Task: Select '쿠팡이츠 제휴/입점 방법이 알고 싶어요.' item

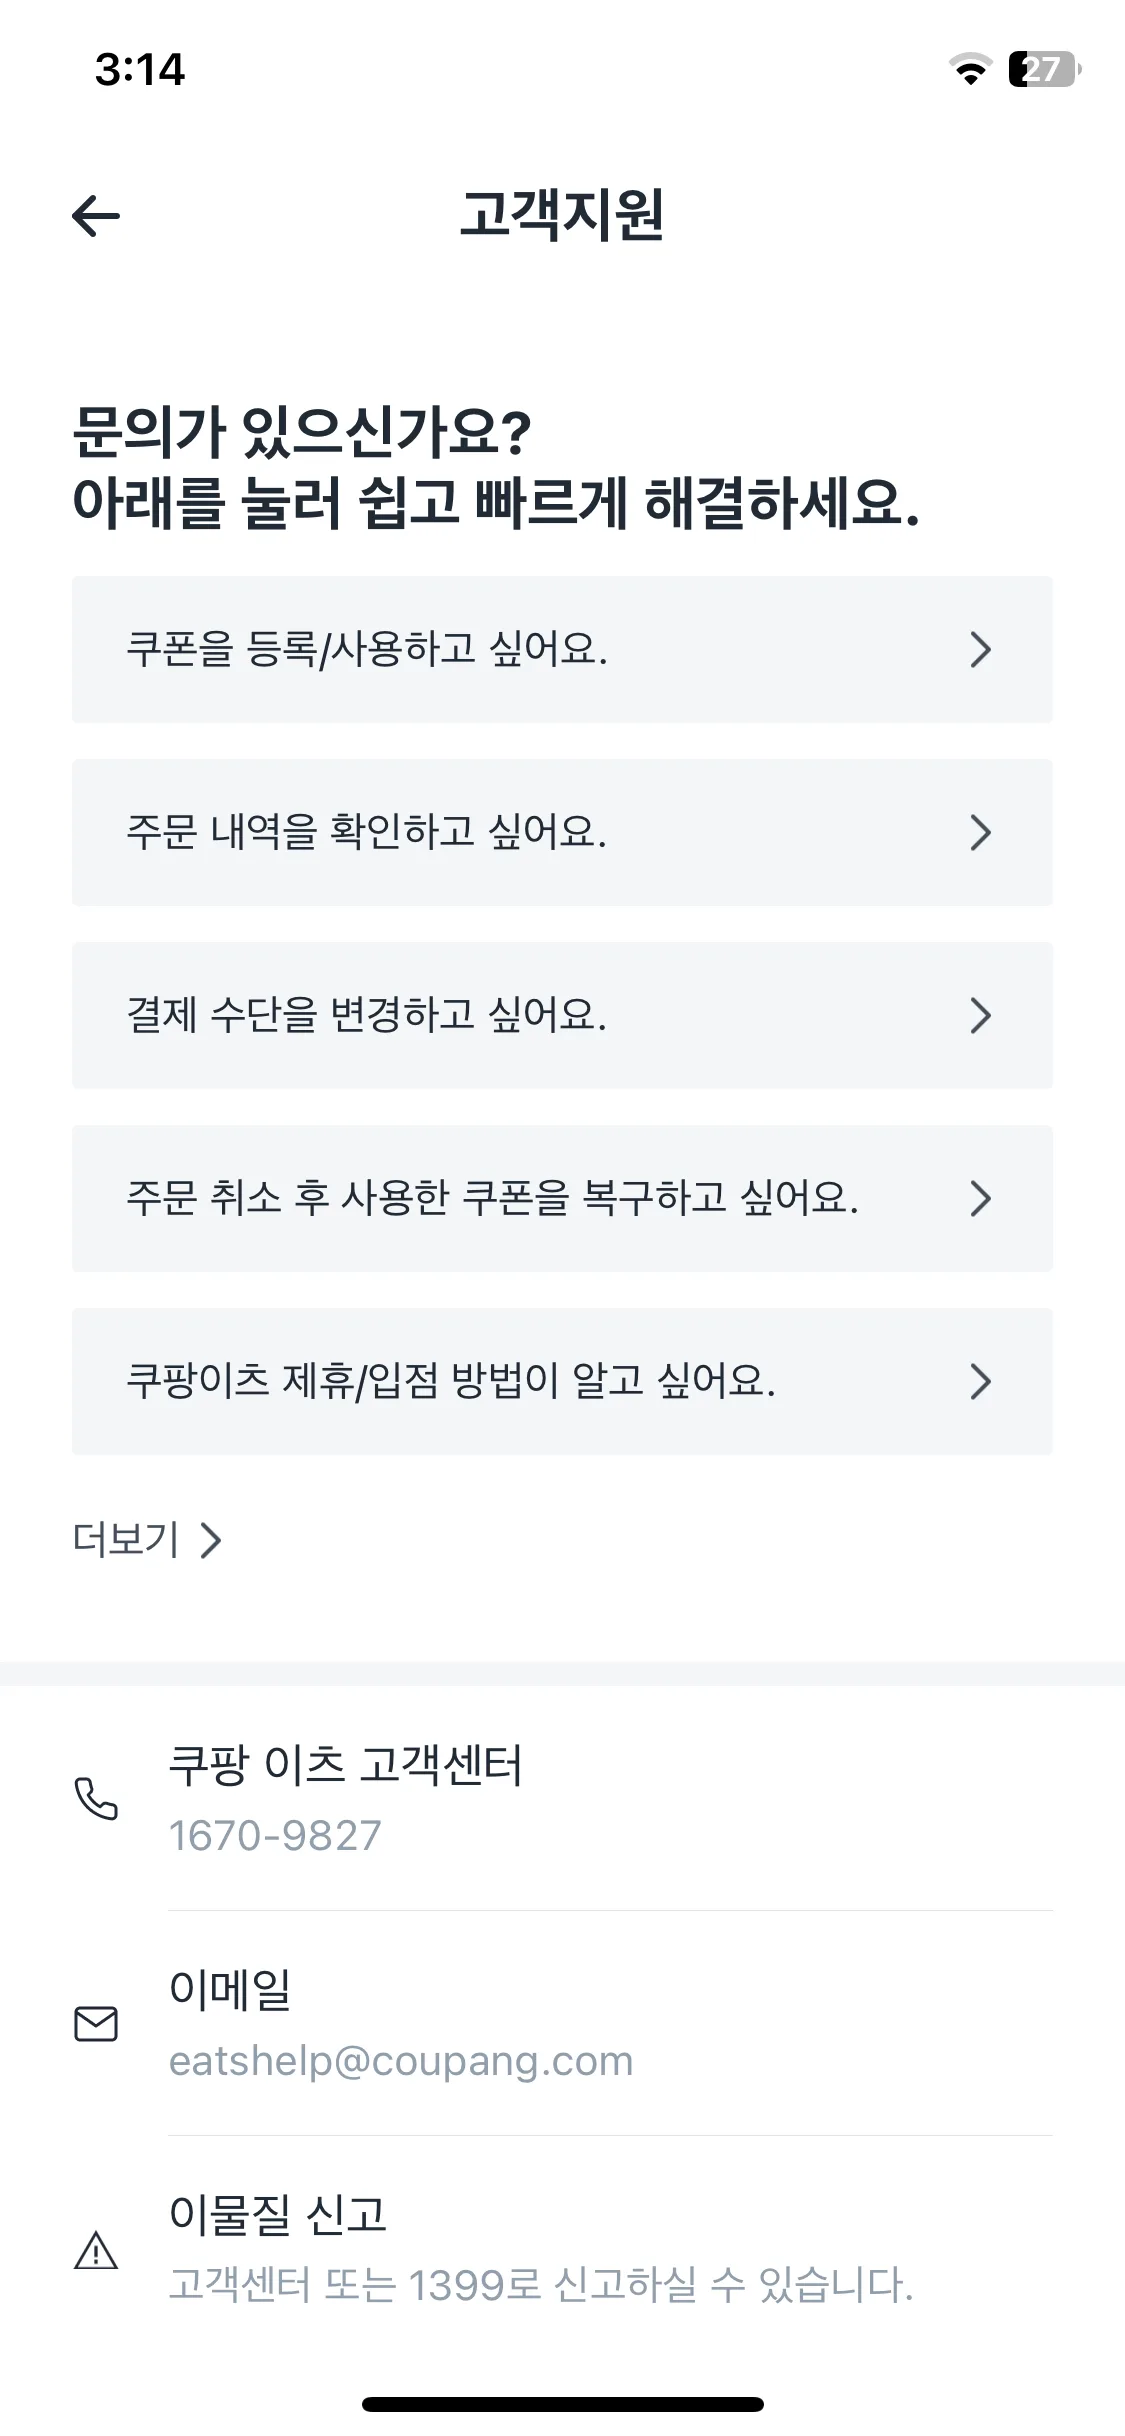Action: [x=450, y=1382]
